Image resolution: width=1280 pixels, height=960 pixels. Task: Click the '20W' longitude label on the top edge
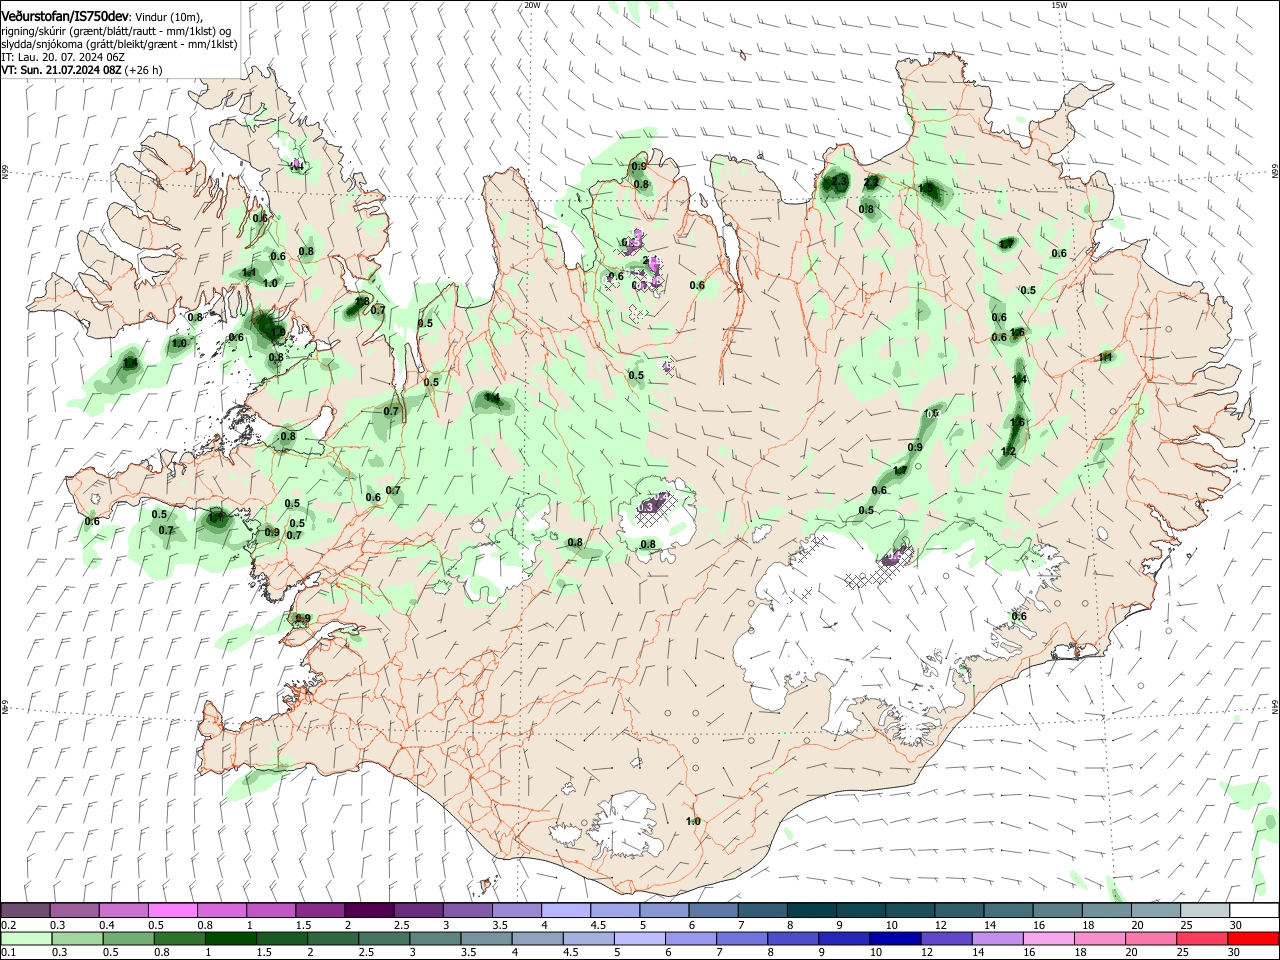[532, 5]
